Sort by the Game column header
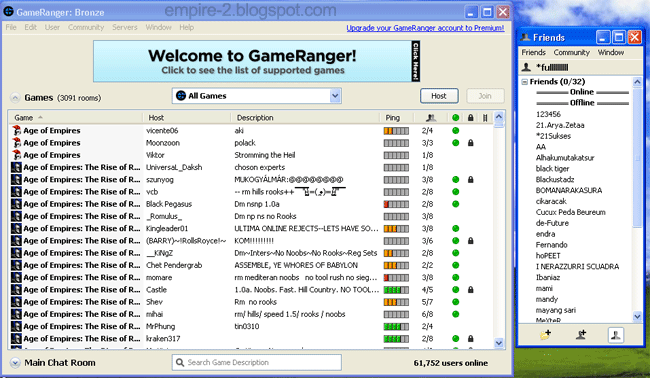The height and width of the screenshot is (378, 650). 76,118
